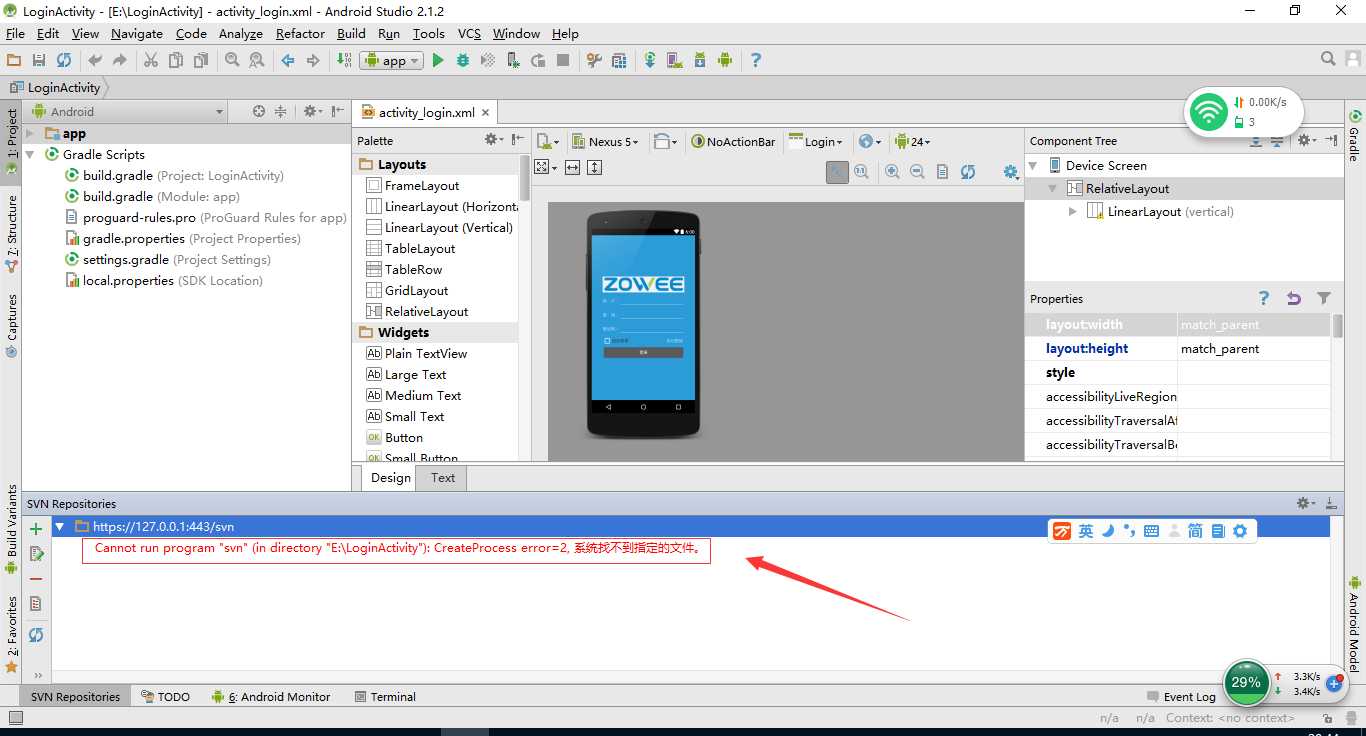Click the Project panel scroll-from-source target icon

pyautogui.click(x=259, y=111)
